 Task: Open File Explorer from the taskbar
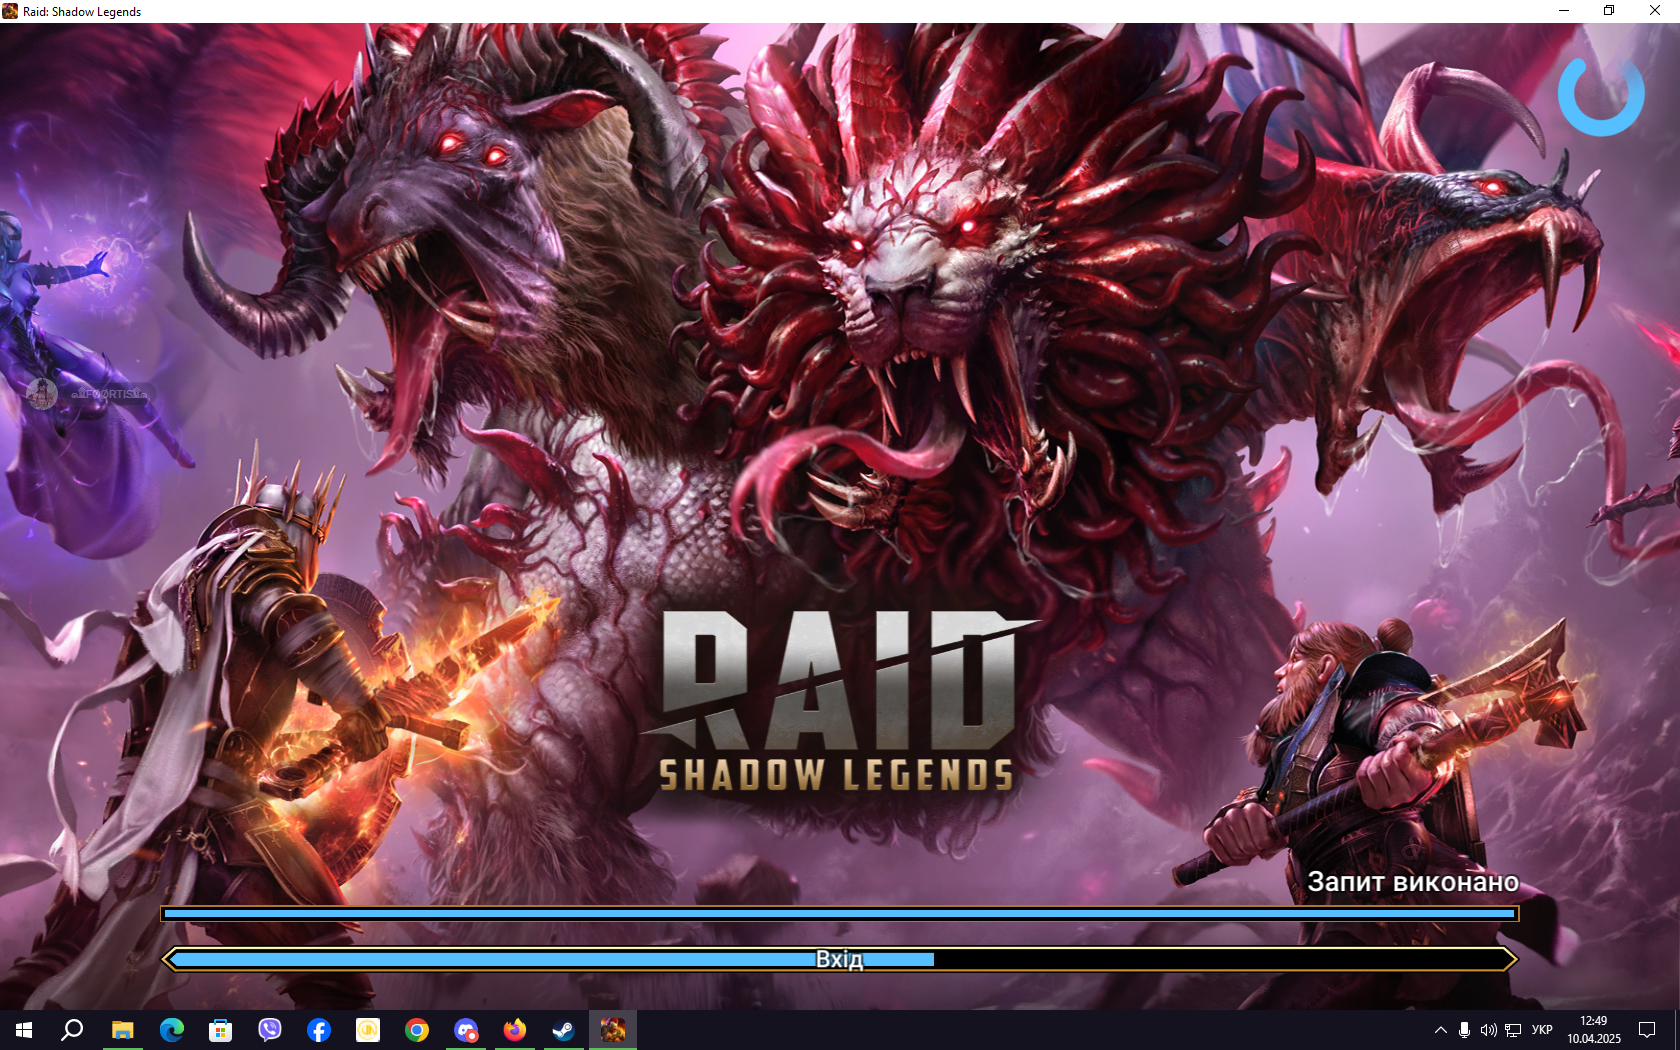122,1030
